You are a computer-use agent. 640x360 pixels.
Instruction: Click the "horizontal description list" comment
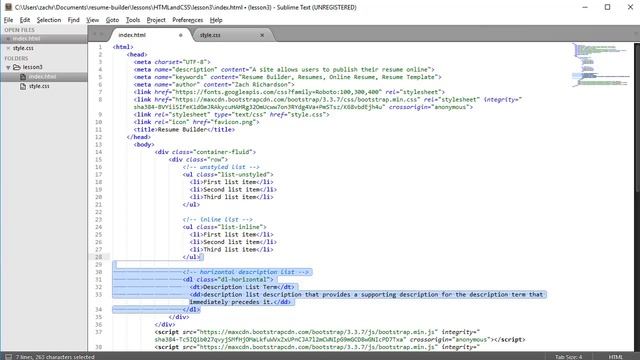pos(247,272)
